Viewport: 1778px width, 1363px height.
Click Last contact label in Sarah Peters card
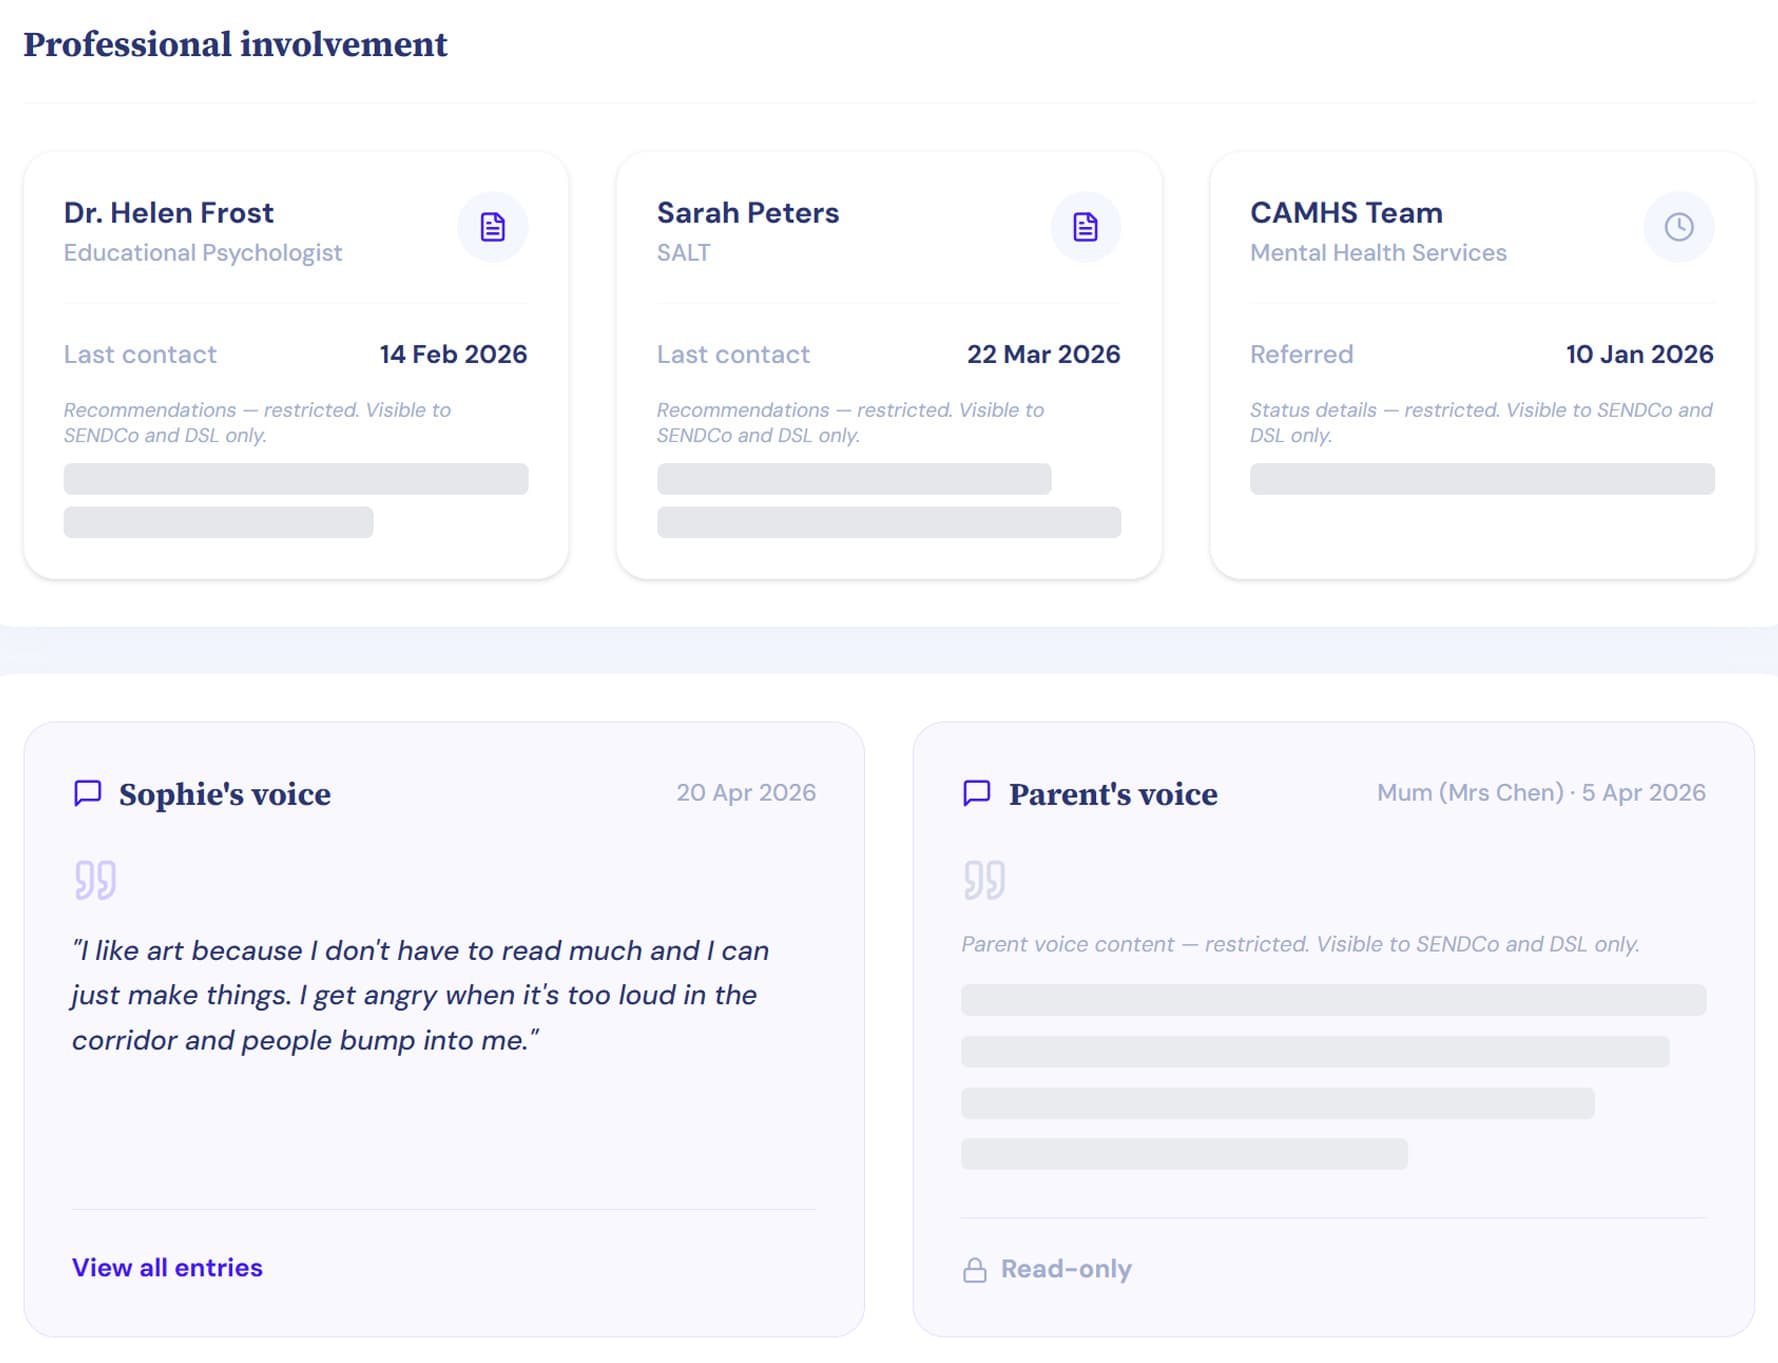click(x=733, y=354)
